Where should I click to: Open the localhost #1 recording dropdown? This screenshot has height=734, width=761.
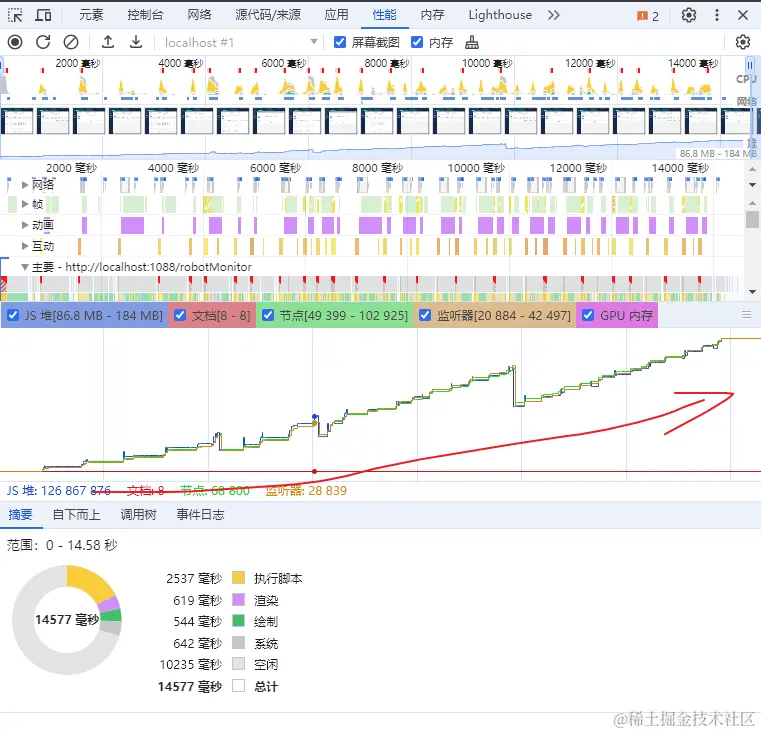241,43
